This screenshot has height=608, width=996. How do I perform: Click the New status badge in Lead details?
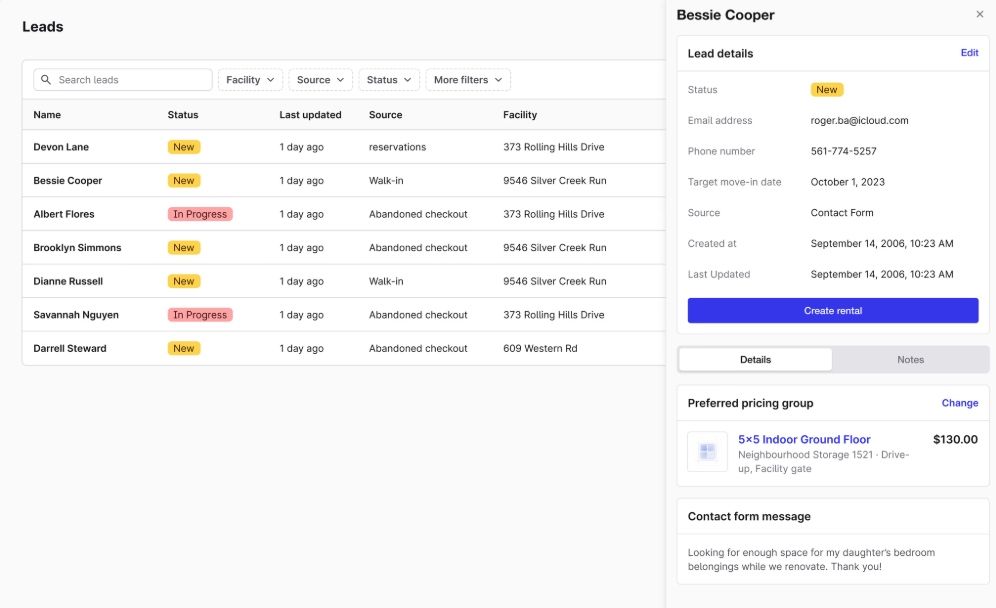(826, 90)
